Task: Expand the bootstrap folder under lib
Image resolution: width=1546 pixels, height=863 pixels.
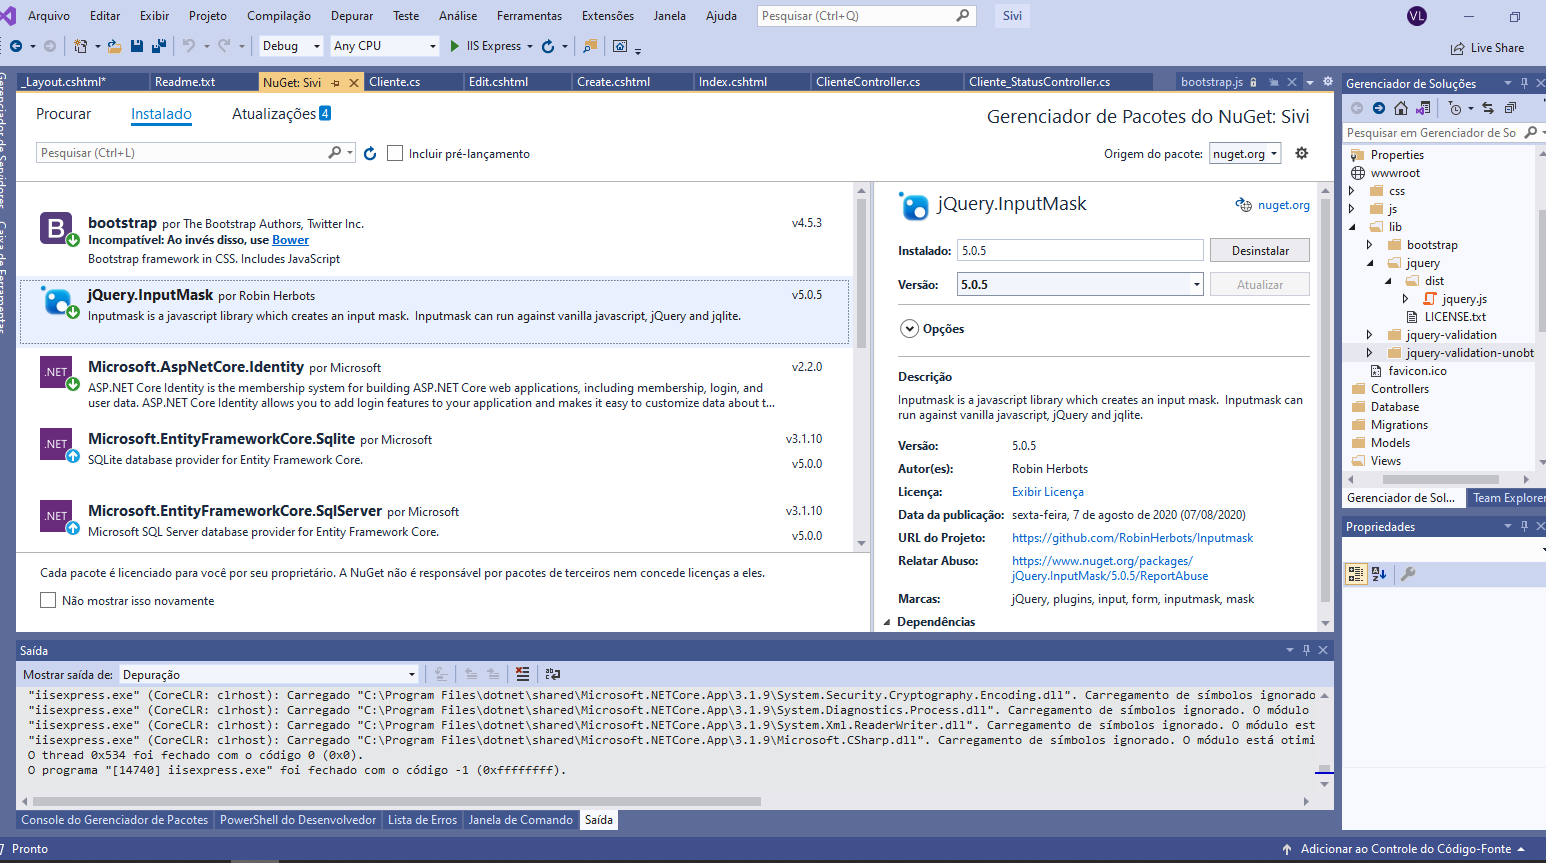Action: (1370, 245)
